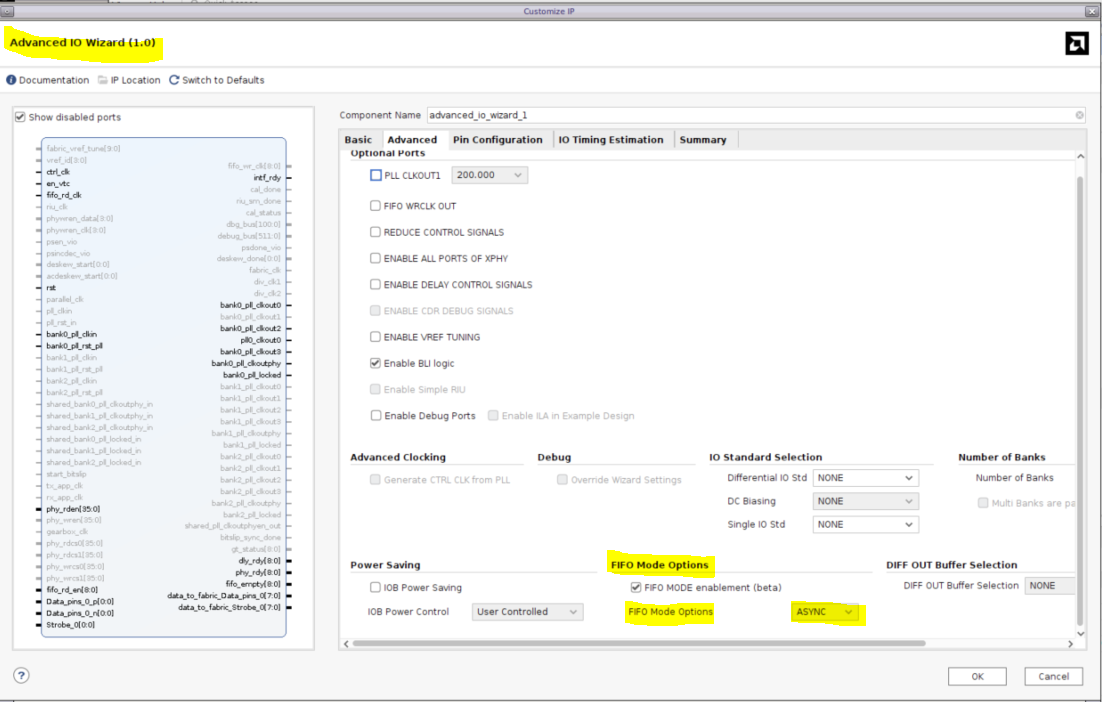The width and height of the screenshot is (1102, 702).
Task: Cancel the IP customization dialog
Action: pos(1053,676)
